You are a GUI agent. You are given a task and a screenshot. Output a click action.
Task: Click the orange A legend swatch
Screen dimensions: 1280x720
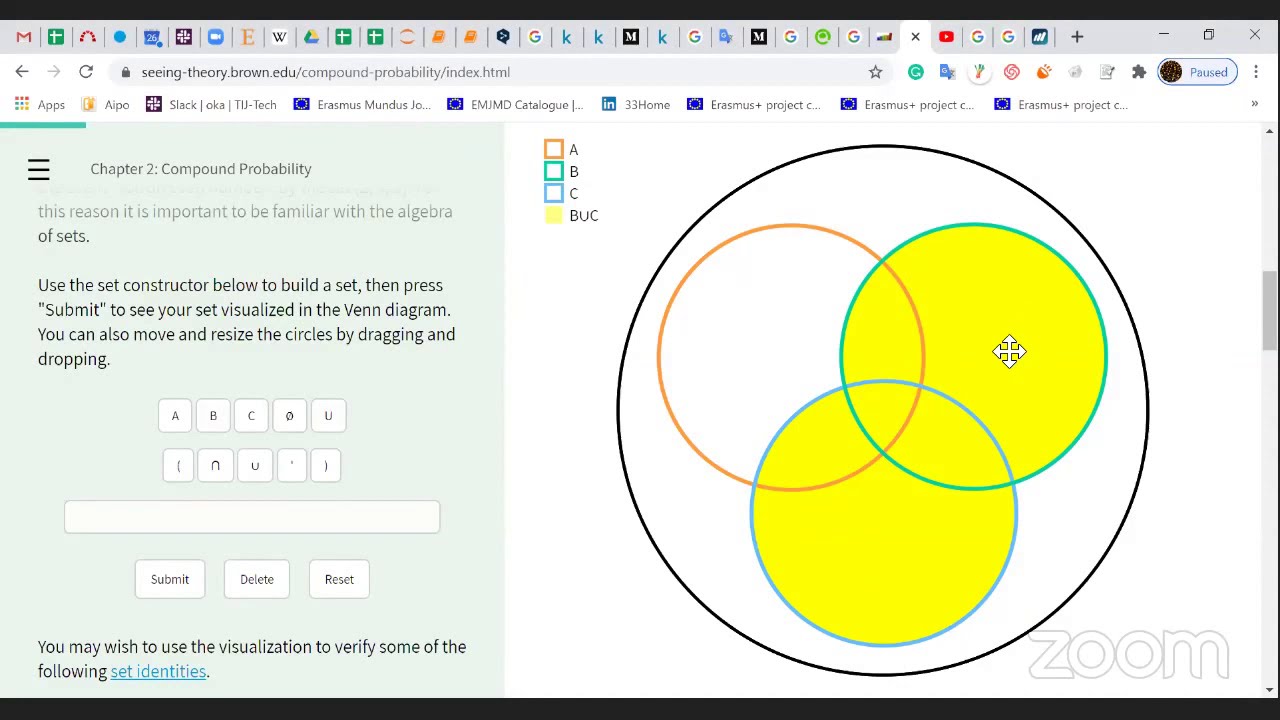pos(554,149)
